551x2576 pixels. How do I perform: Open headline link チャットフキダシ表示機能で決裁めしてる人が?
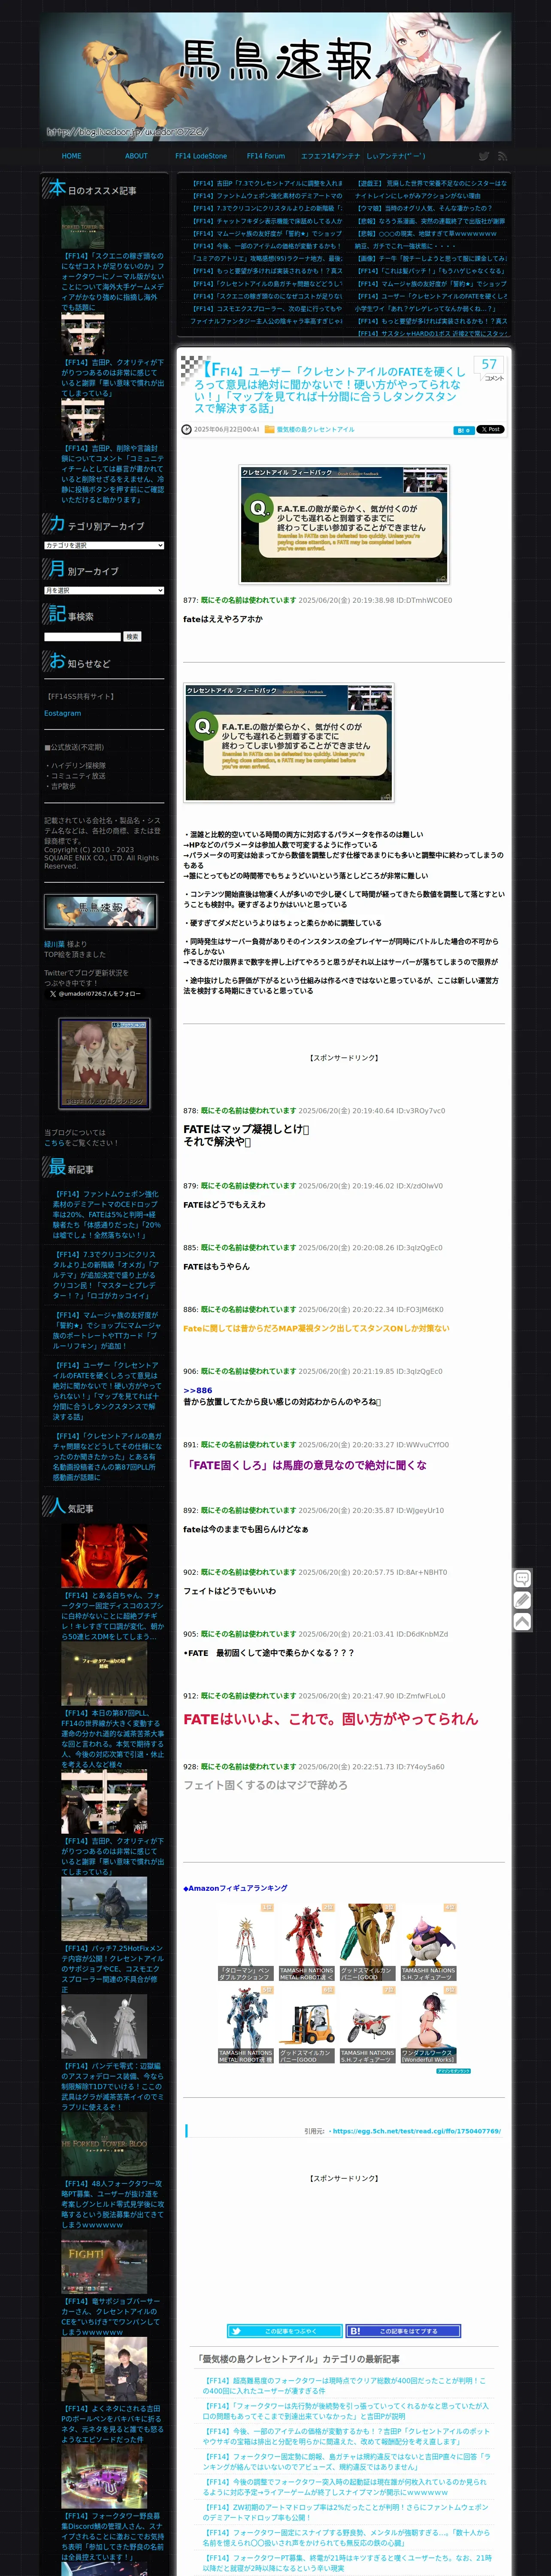(x=266, y=221)
